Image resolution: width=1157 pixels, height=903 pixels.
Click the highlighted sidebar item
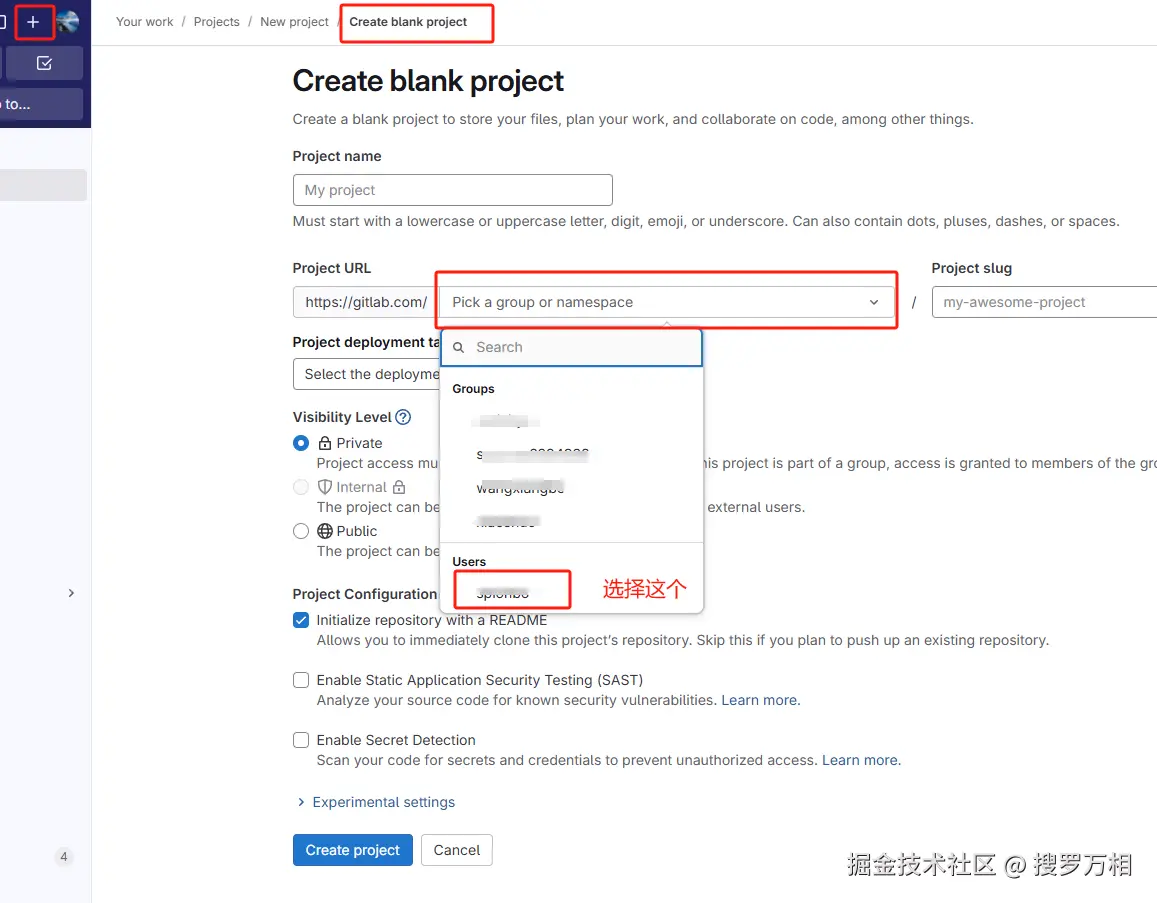[x=43, y=185]
